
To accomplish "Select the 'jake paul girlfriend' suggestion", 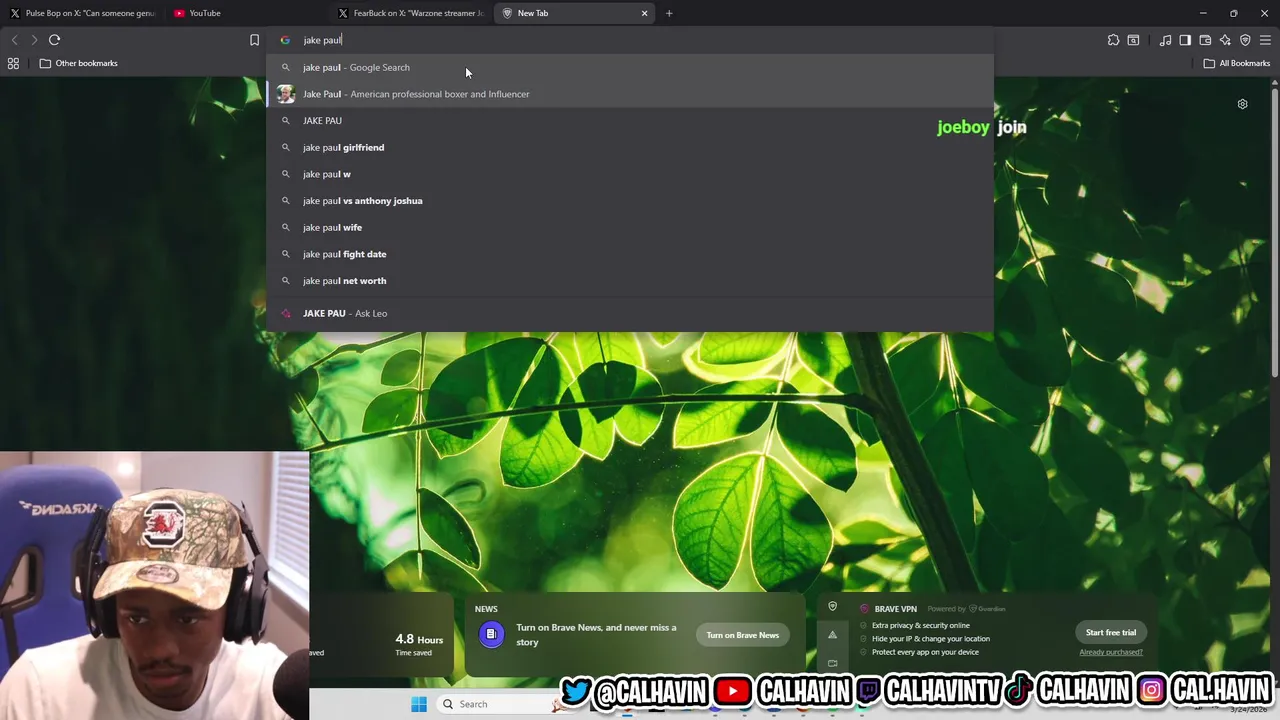I will (630, 147).
